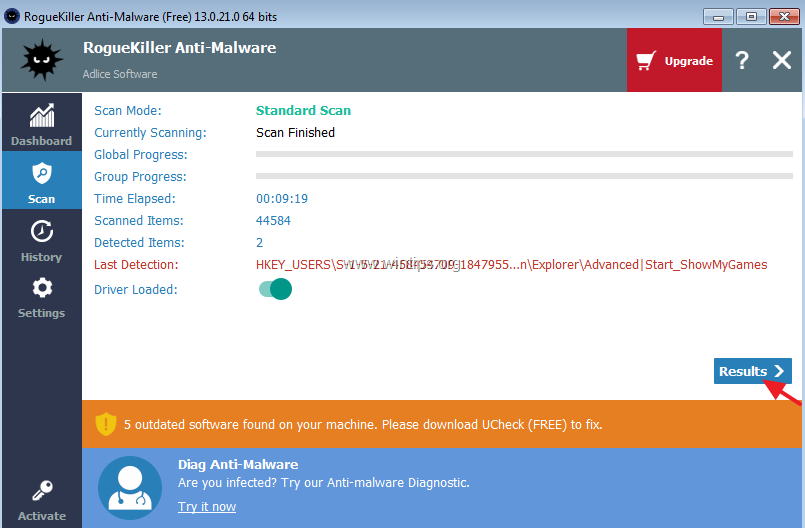Click the warning shield icon in banner
Viewport: 805px width, 528px height.
(x=106, y=424)
